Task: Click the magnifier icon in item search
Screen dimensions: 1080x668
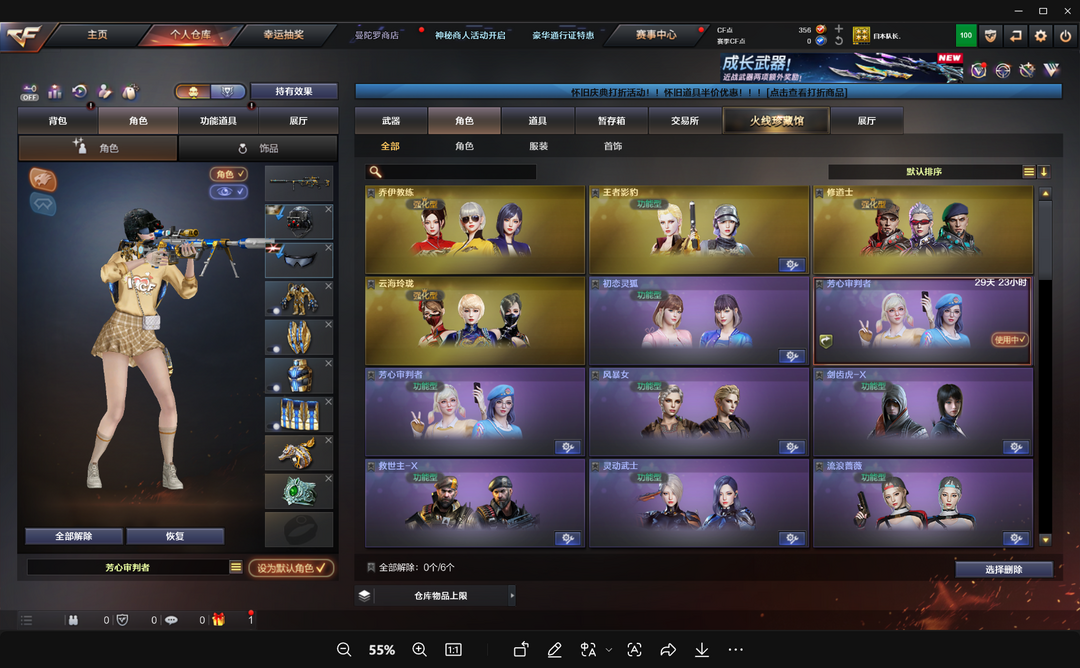Action: [375, 172]
